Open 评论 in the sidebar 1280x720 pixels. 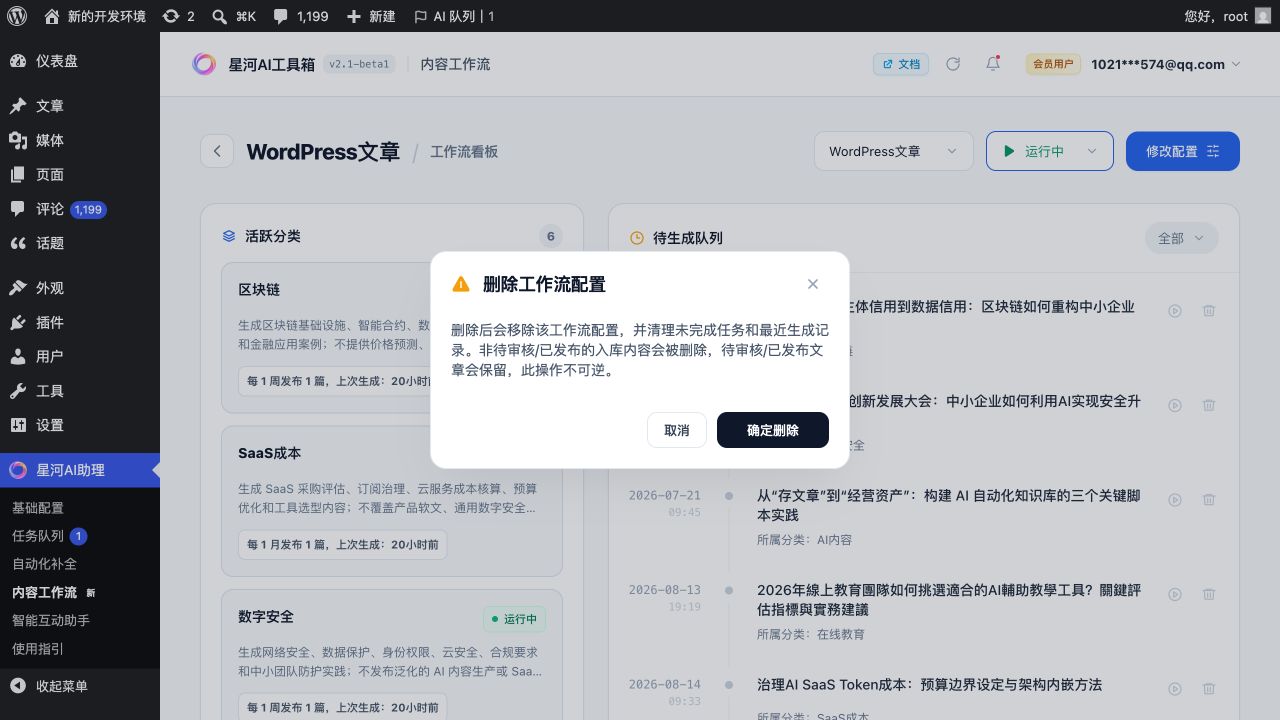(x=80, y=209)
